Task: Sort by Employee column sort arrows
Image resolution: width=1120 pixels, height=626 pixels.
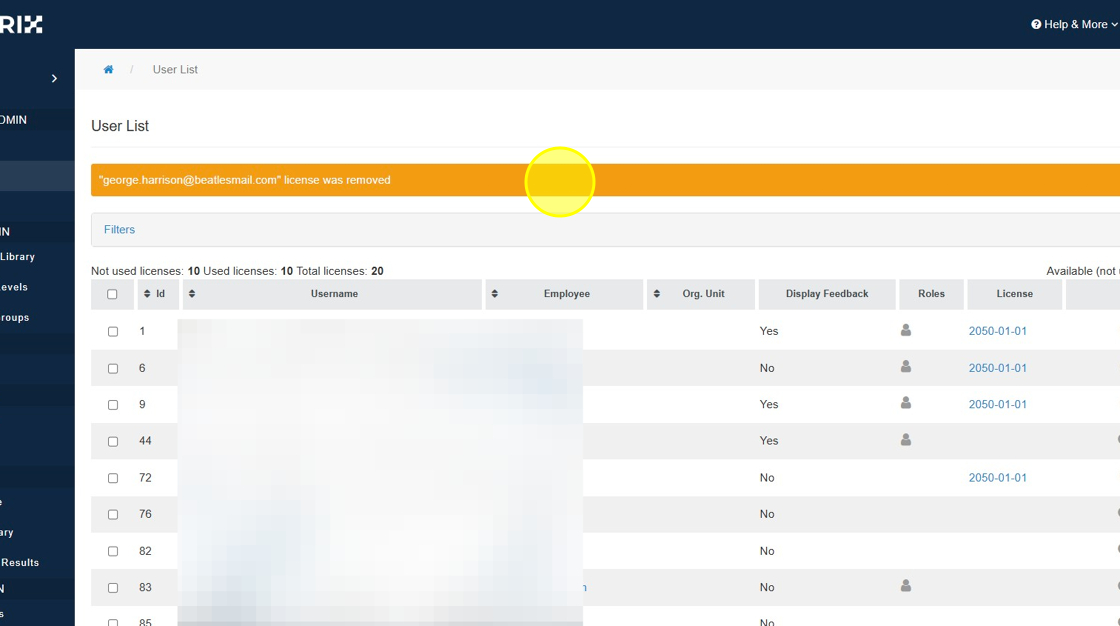Action: tap(494, 294)
